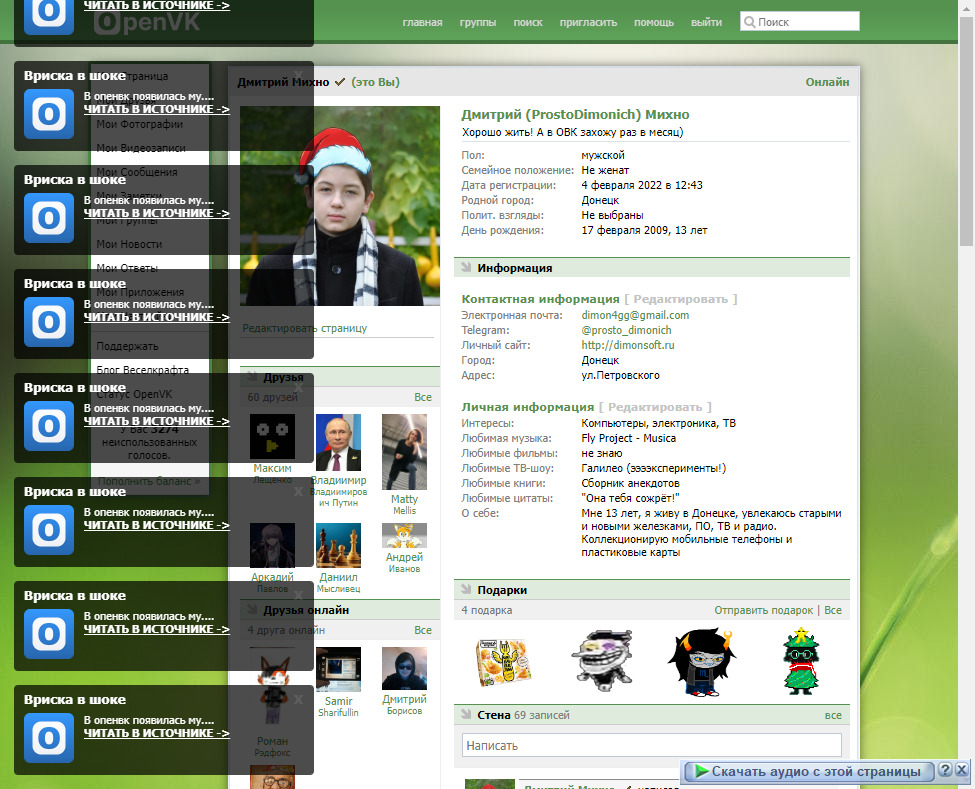Viewport: 975px width, 789px height.
Task: Click Отправить подарок in the gifts header
Action: coord(764,610)
